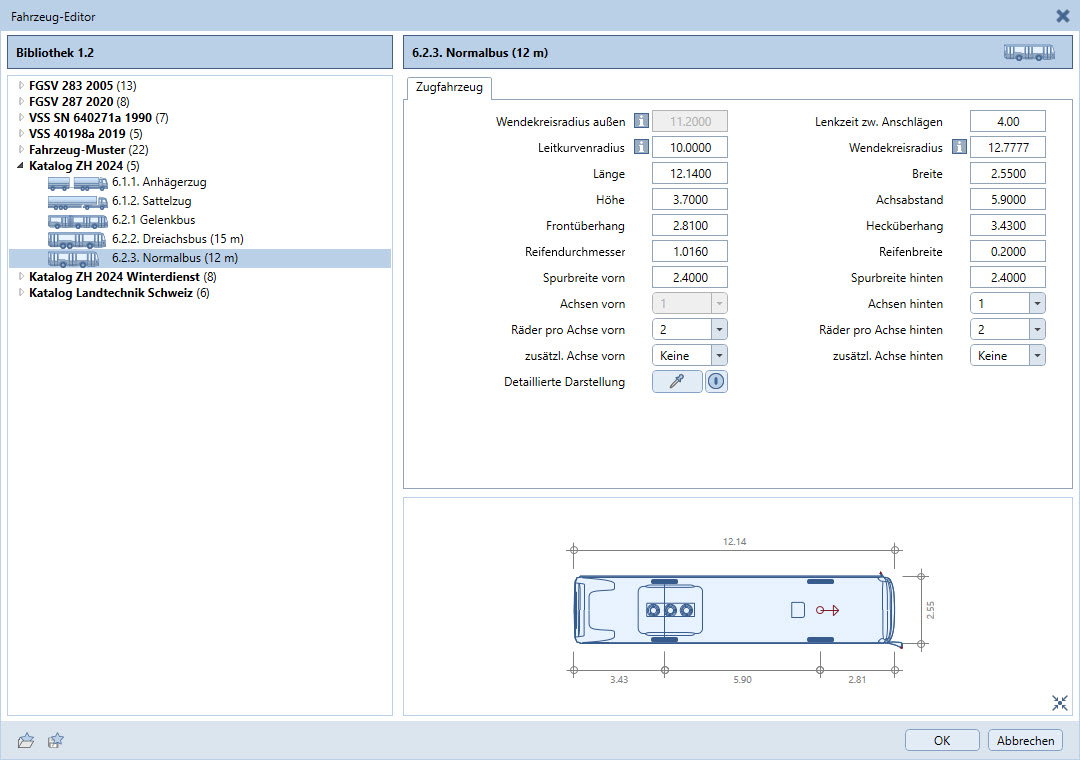The height and width of the screenshot is (760, 1080).
Task: Select 6.2.1 Gelenkbus in the tree
Action: (x=153, y=220)
